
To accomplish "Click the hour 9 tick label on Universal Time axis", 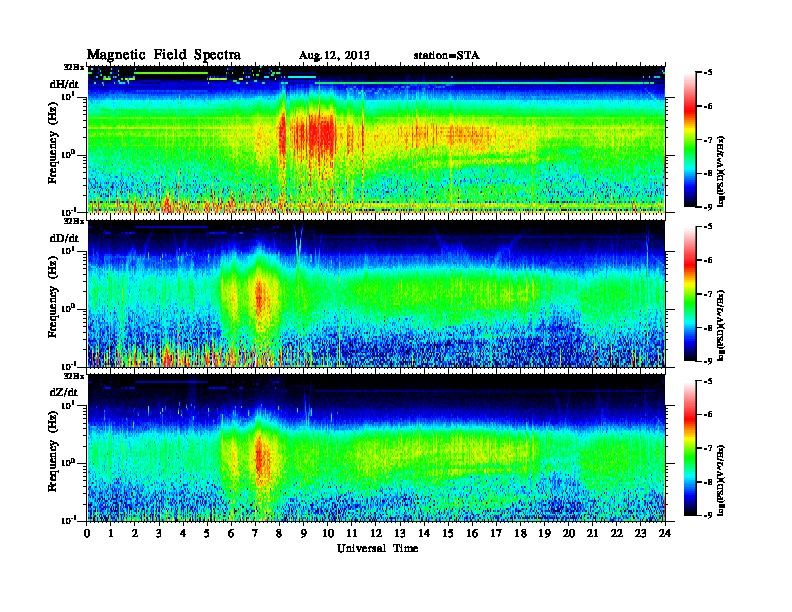I will [x=304, y=533].
